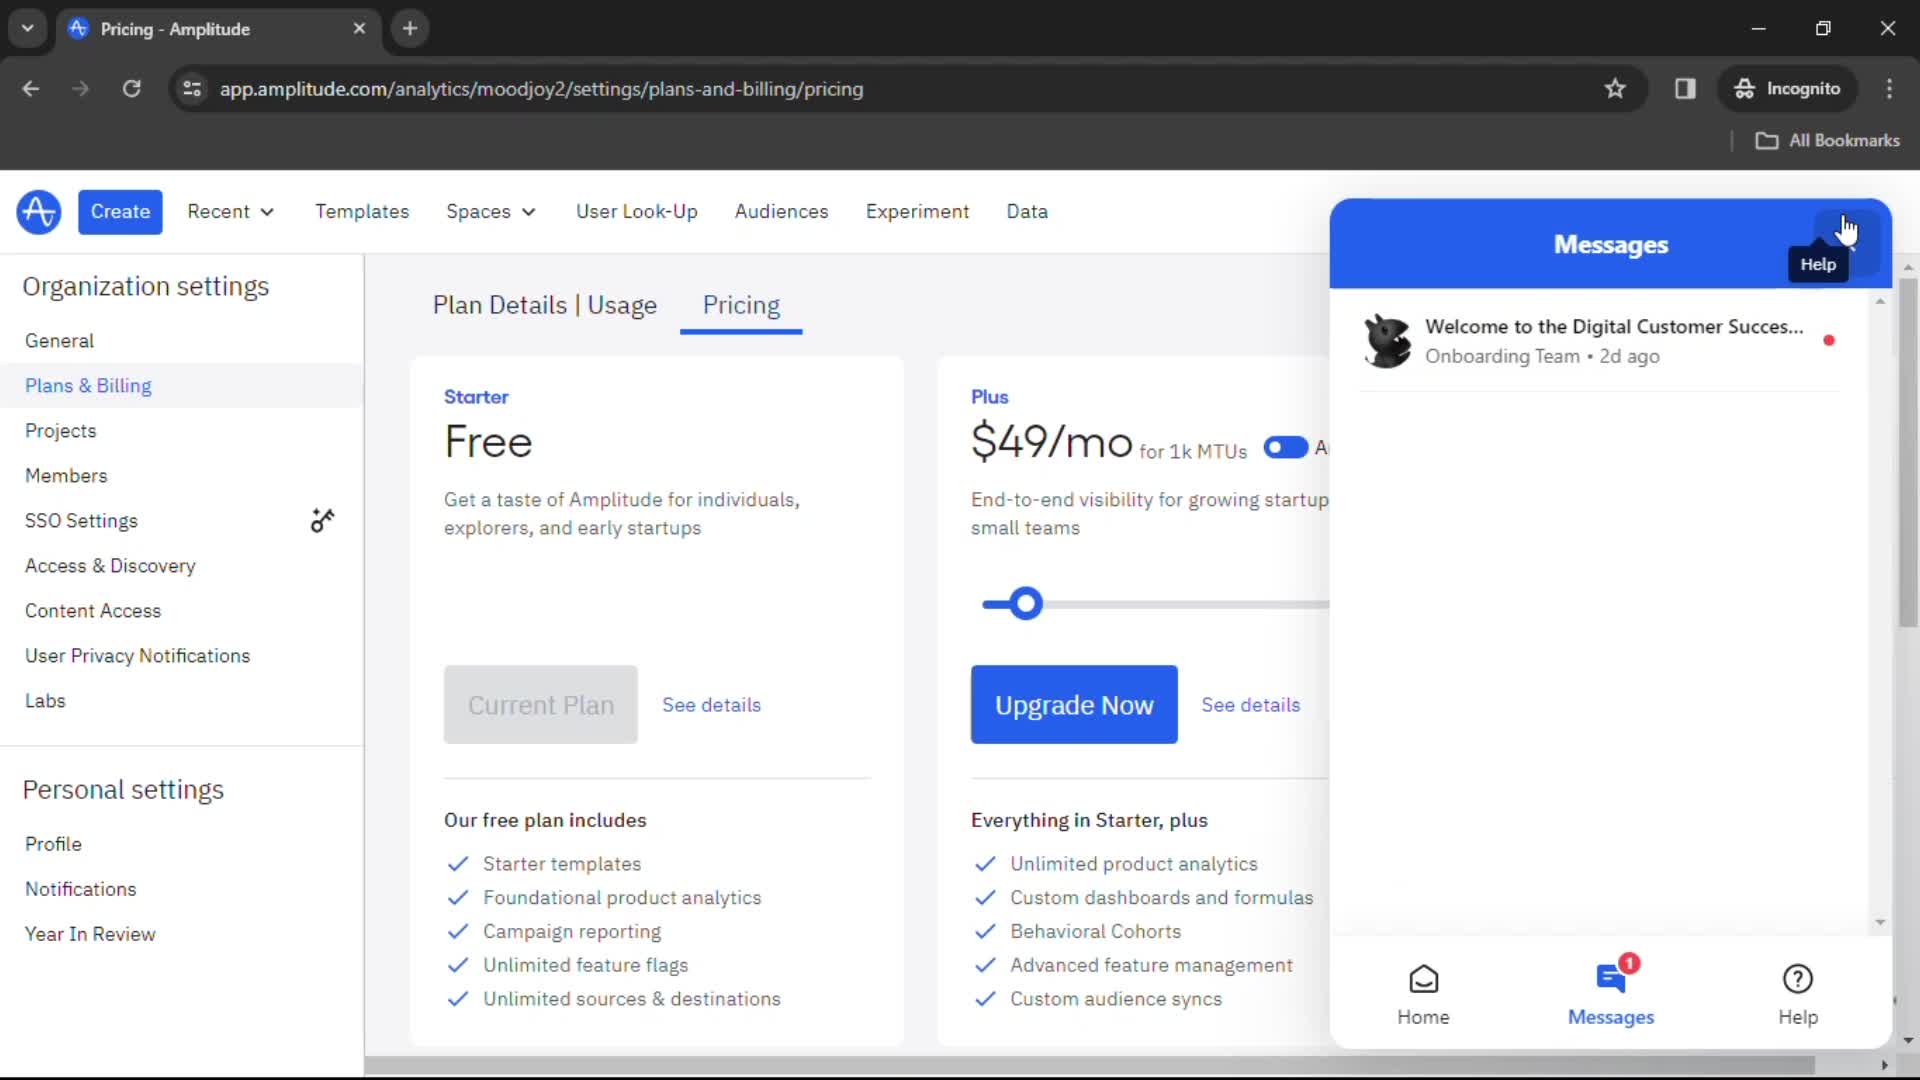Click the MTU slider handle on Plus plan

(x=1025, y=604)
